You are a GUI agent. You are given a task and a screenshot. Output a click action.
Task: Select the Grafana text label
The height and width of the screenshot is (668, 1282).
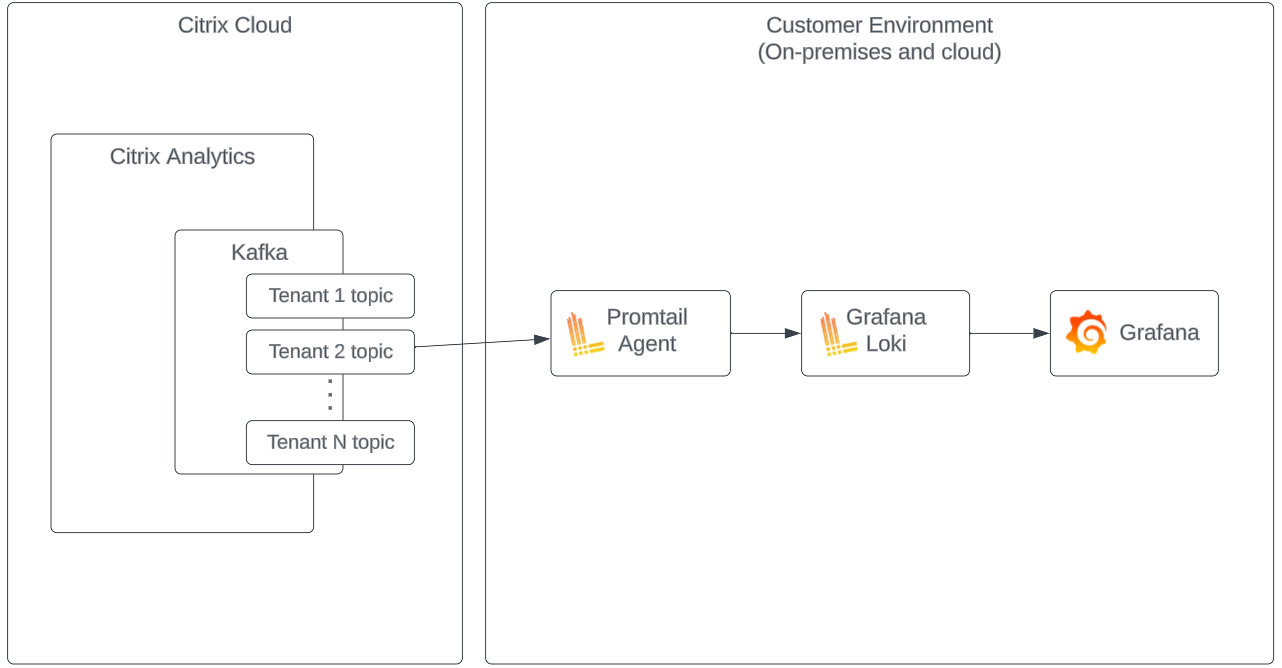tap(1159, 333)
